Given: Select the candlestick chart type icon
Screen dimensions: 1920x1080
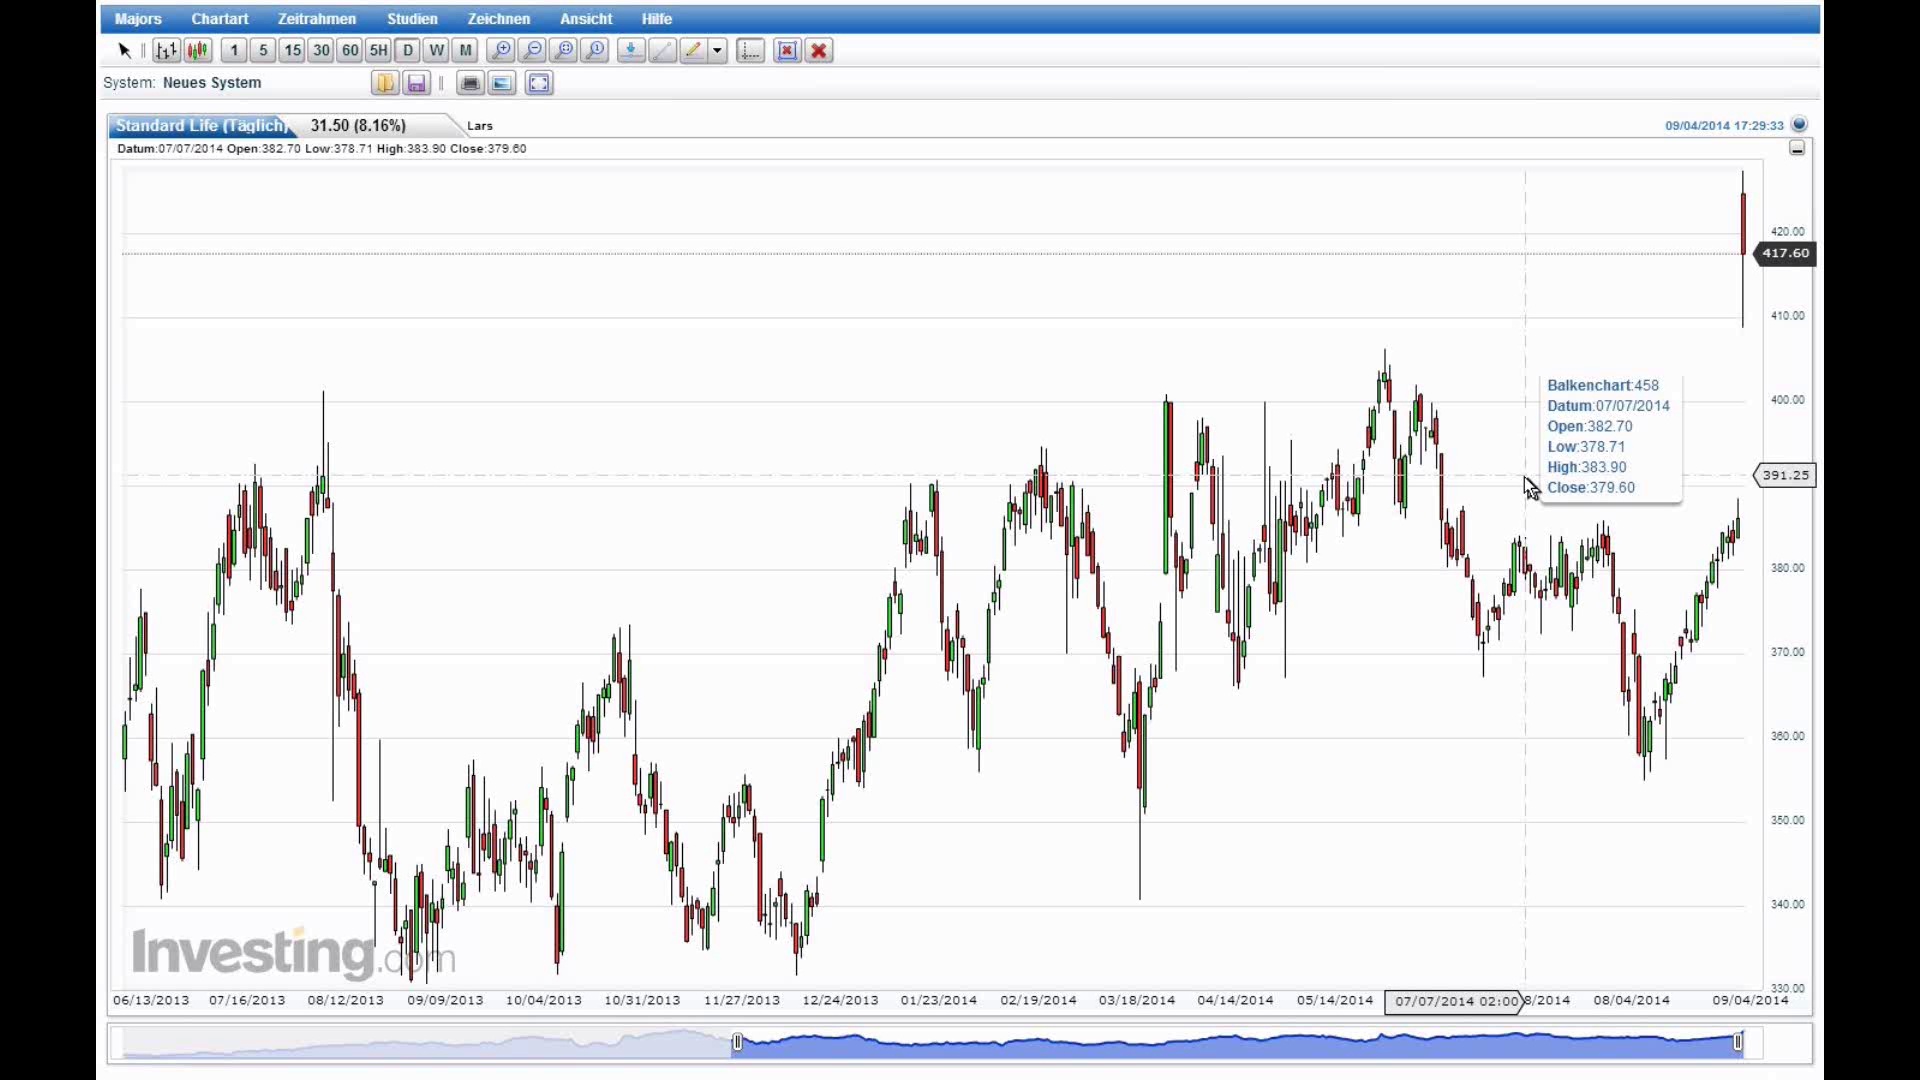Looking at the screenshot, I should 198,50.
